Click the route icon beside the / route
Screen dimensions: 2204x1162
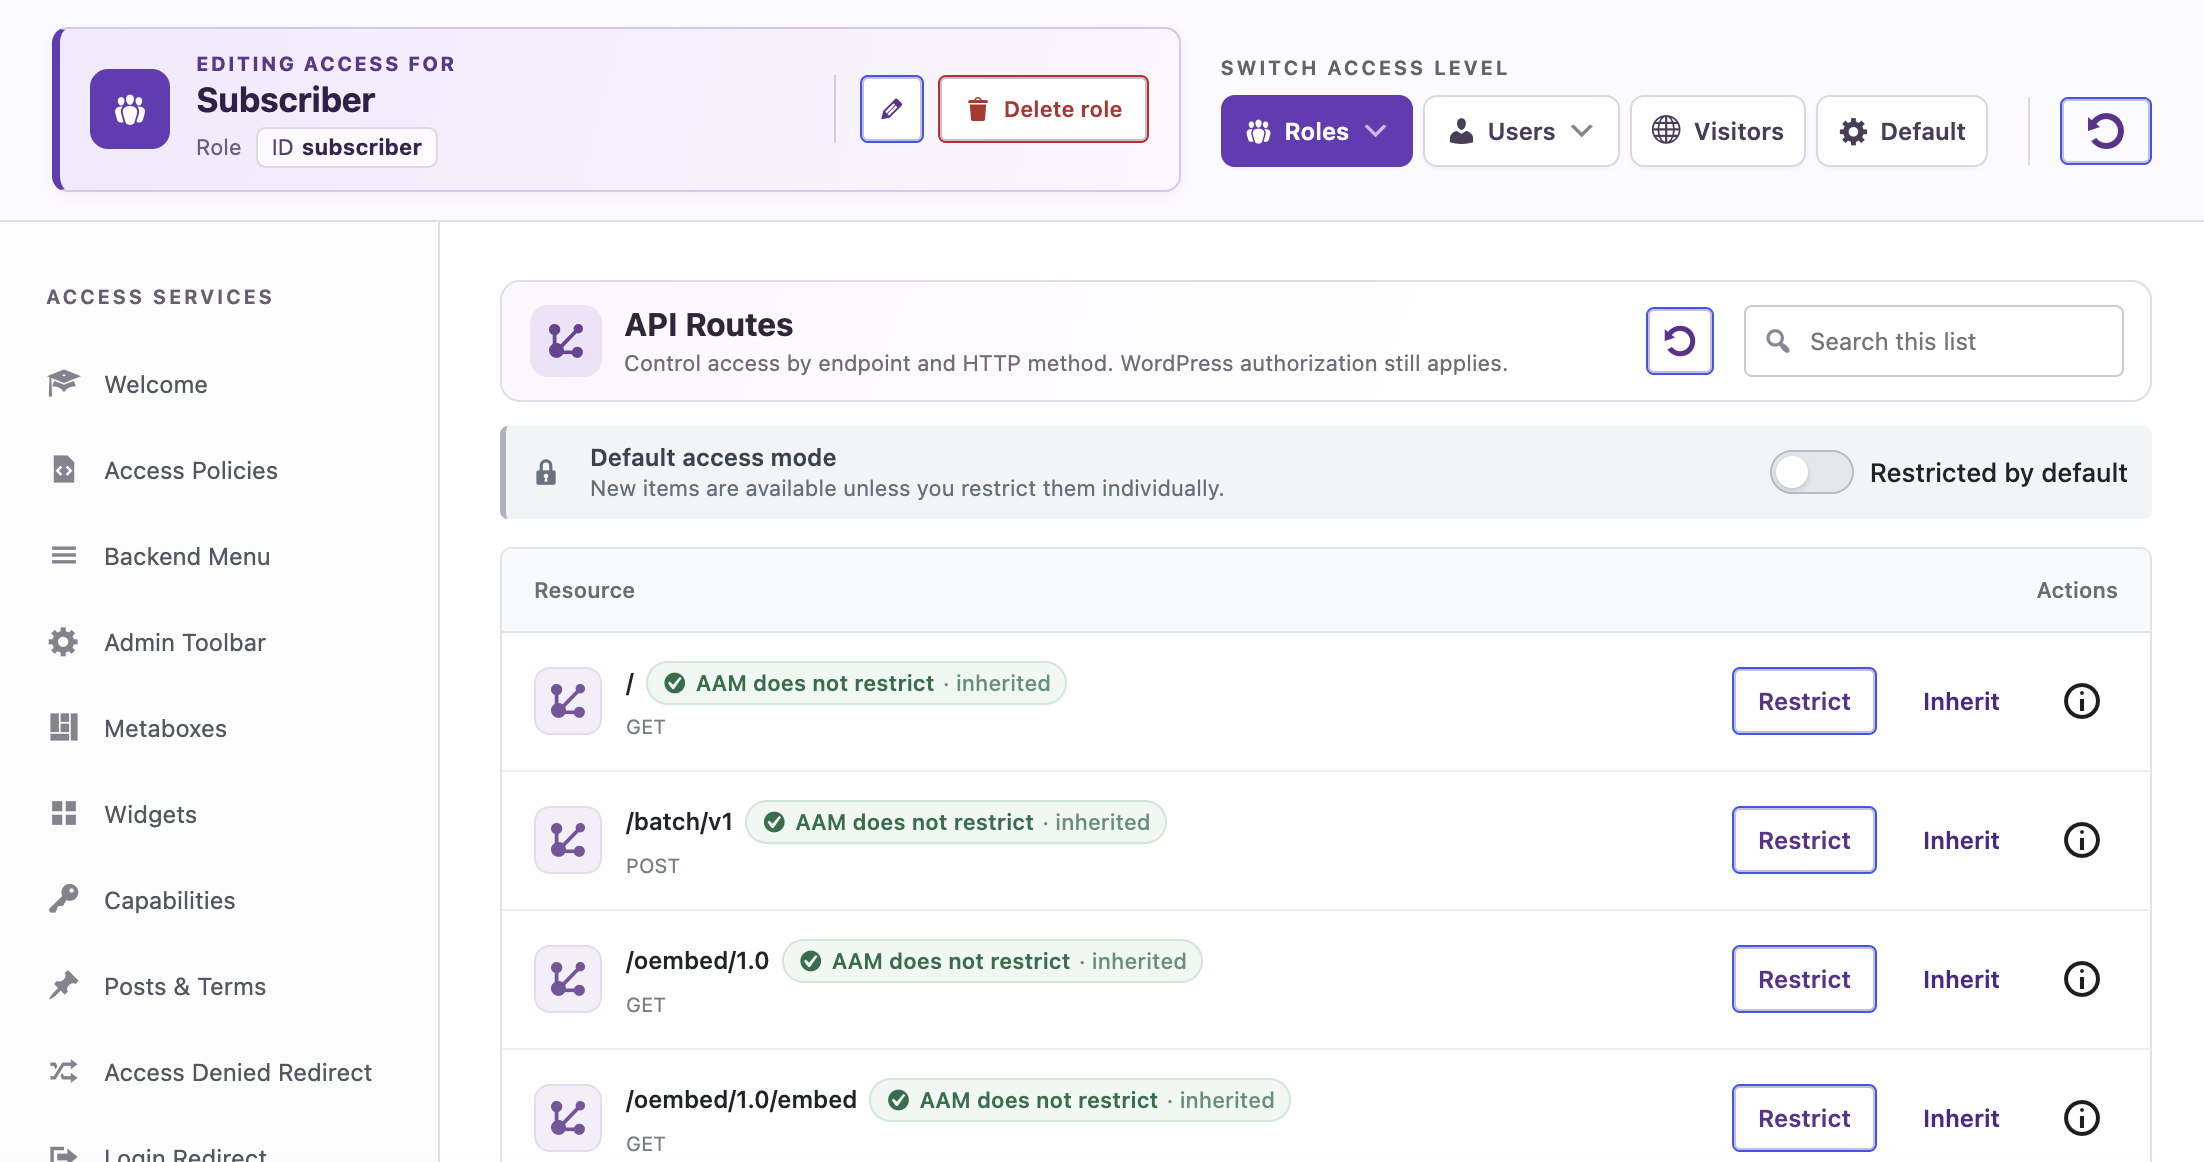pos(568,701)
